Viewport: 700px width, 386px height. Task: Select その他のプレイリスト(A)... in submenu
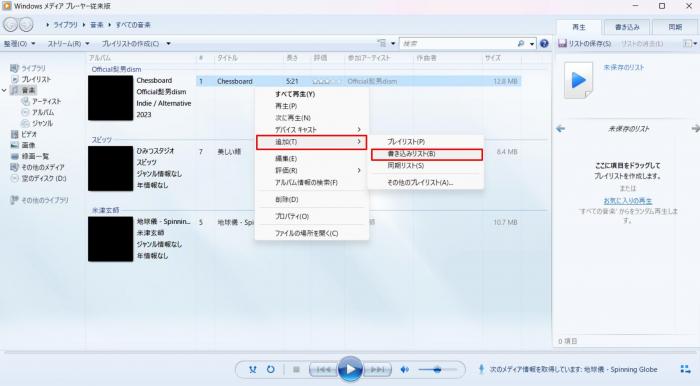[x=426, y=183]
